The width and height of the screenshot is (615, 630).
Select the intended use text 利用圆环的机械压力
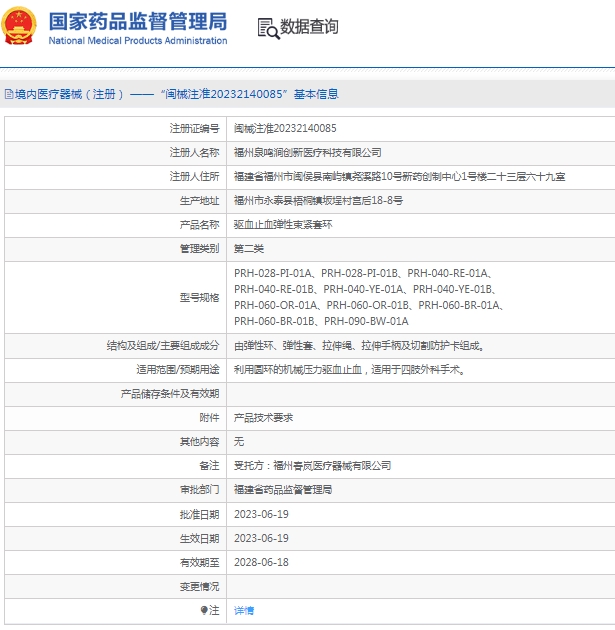coord(349,369)
